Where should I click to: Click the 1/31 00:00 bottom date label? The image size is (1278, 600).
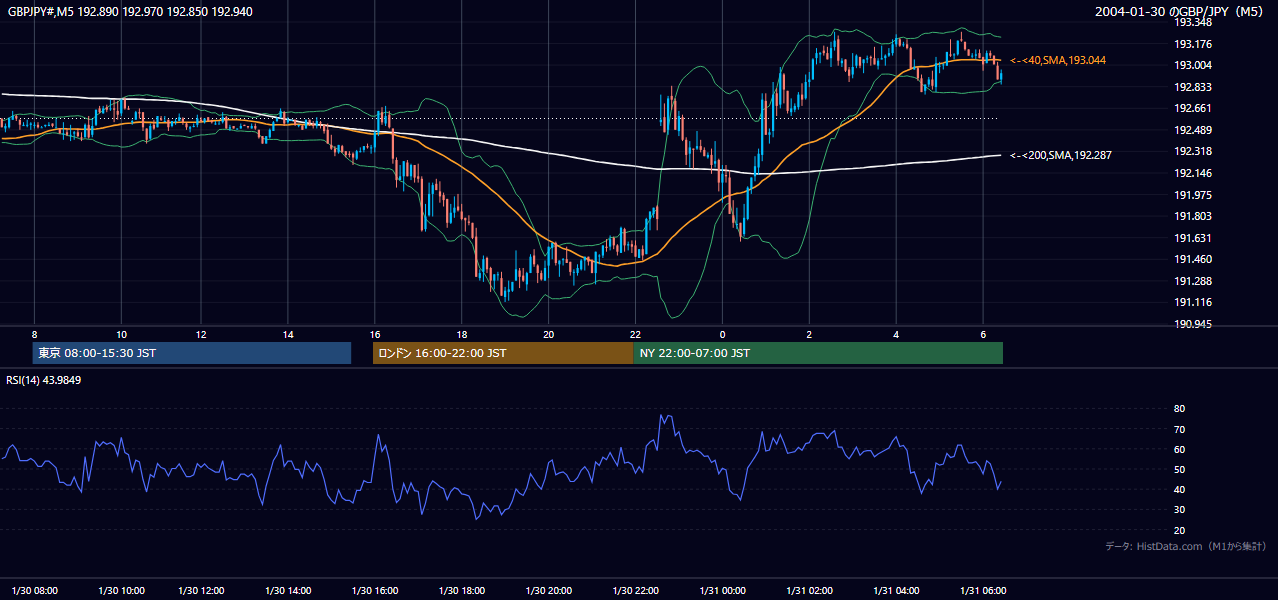pos(722,590)
